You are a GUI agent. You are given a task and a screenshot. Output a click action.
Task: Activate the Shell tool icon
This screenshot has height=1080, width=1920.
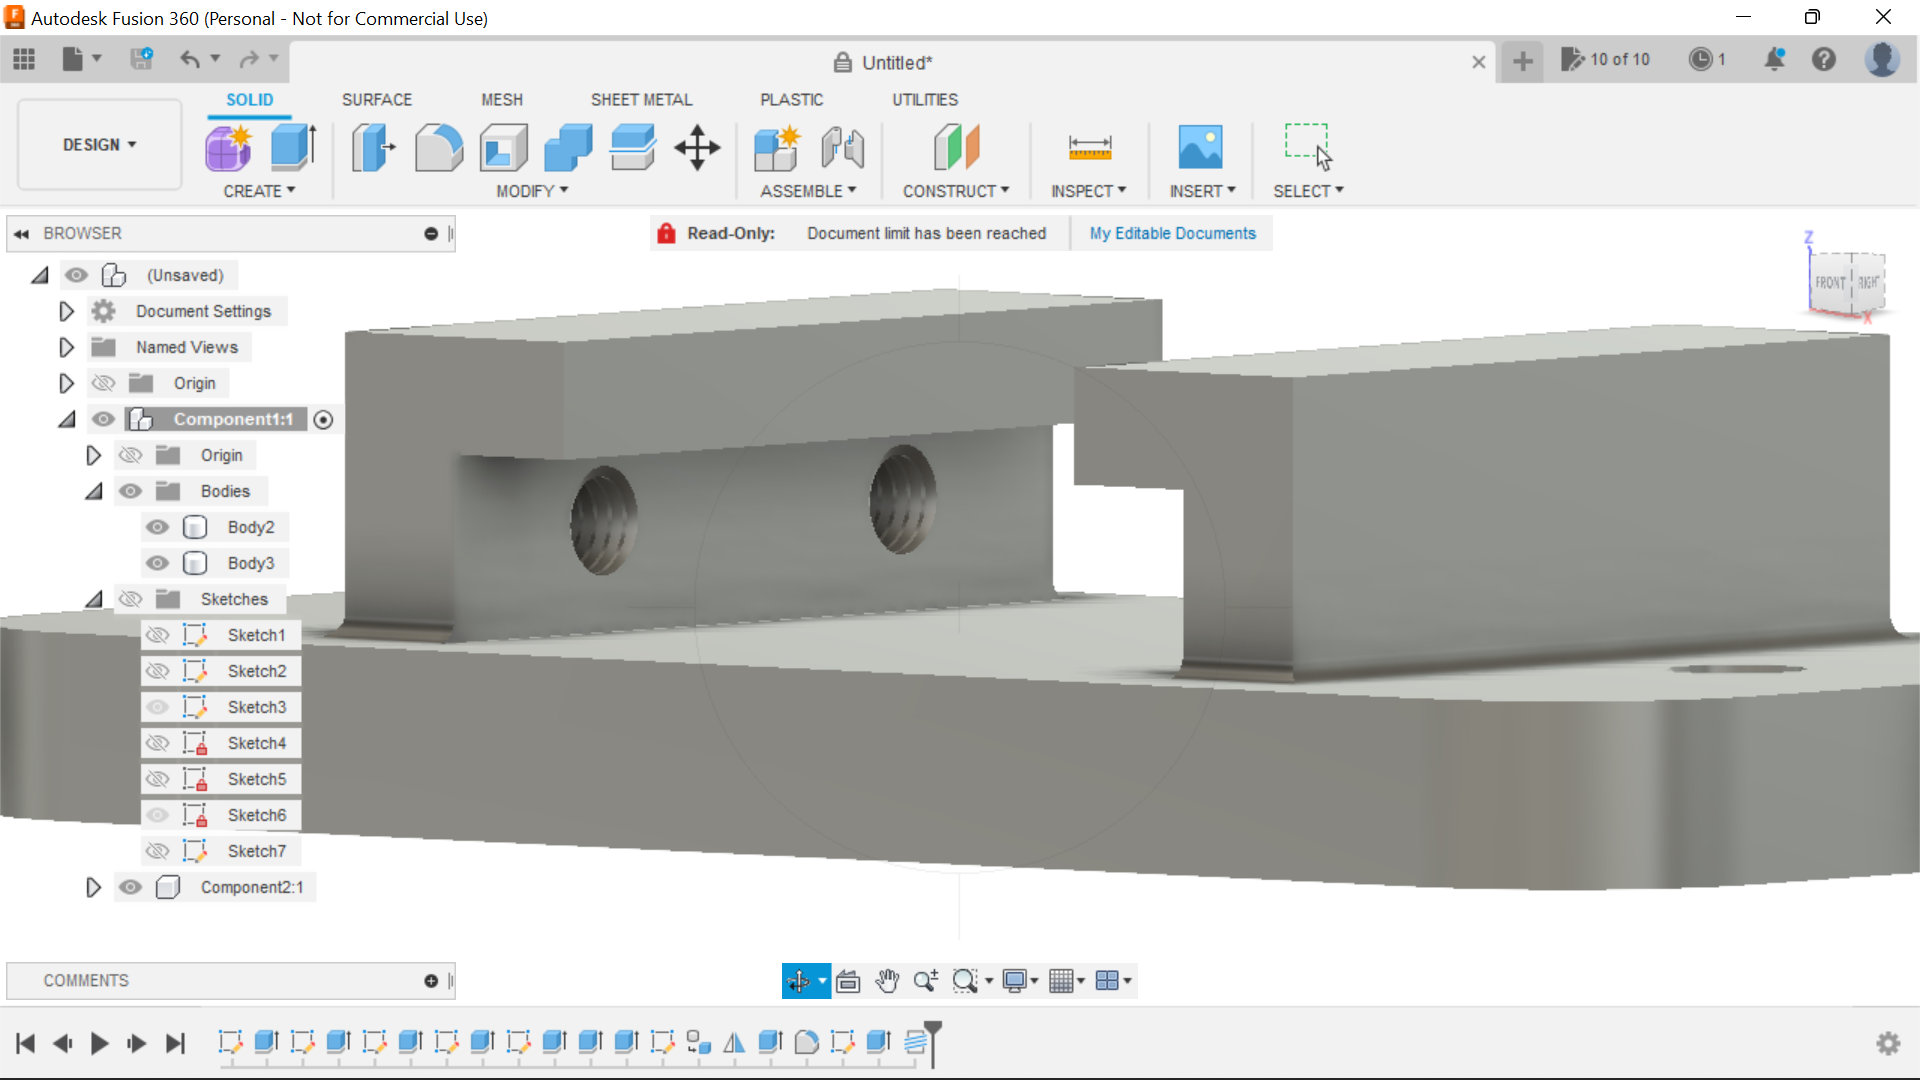pyautogui.click(x=504, y=148)
